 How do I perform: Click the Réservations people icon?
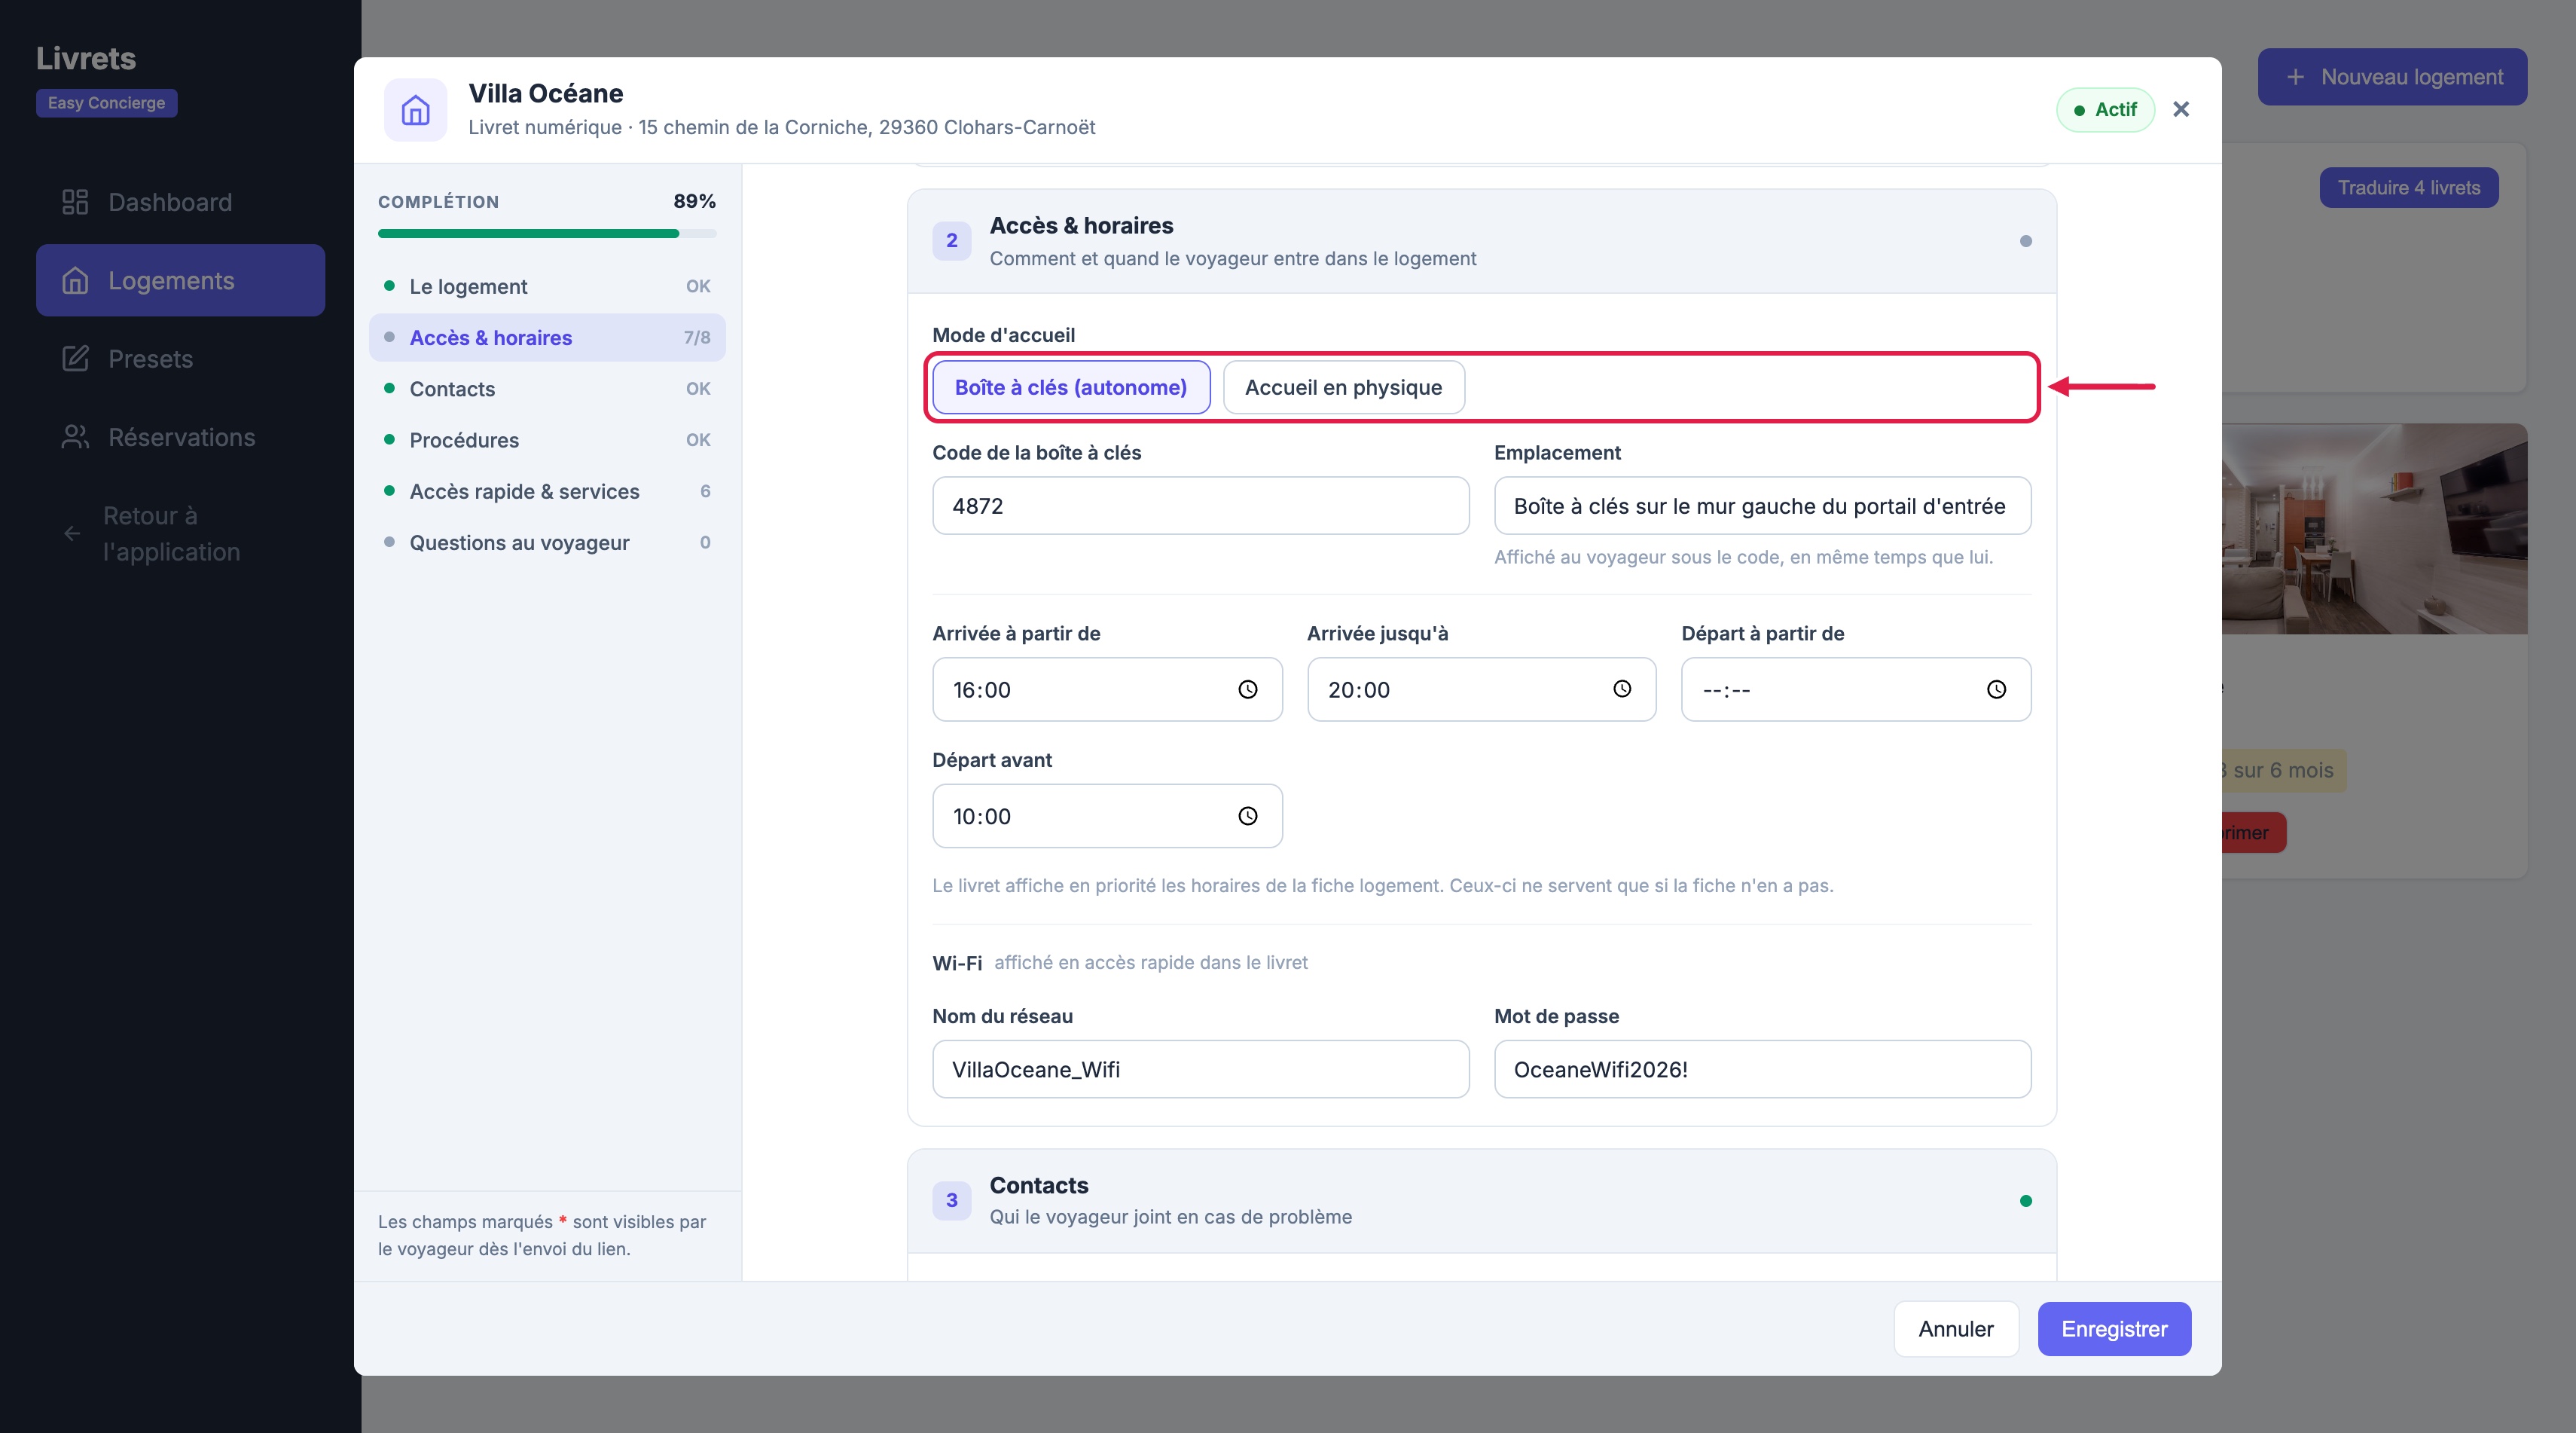[x=75, y=437]
